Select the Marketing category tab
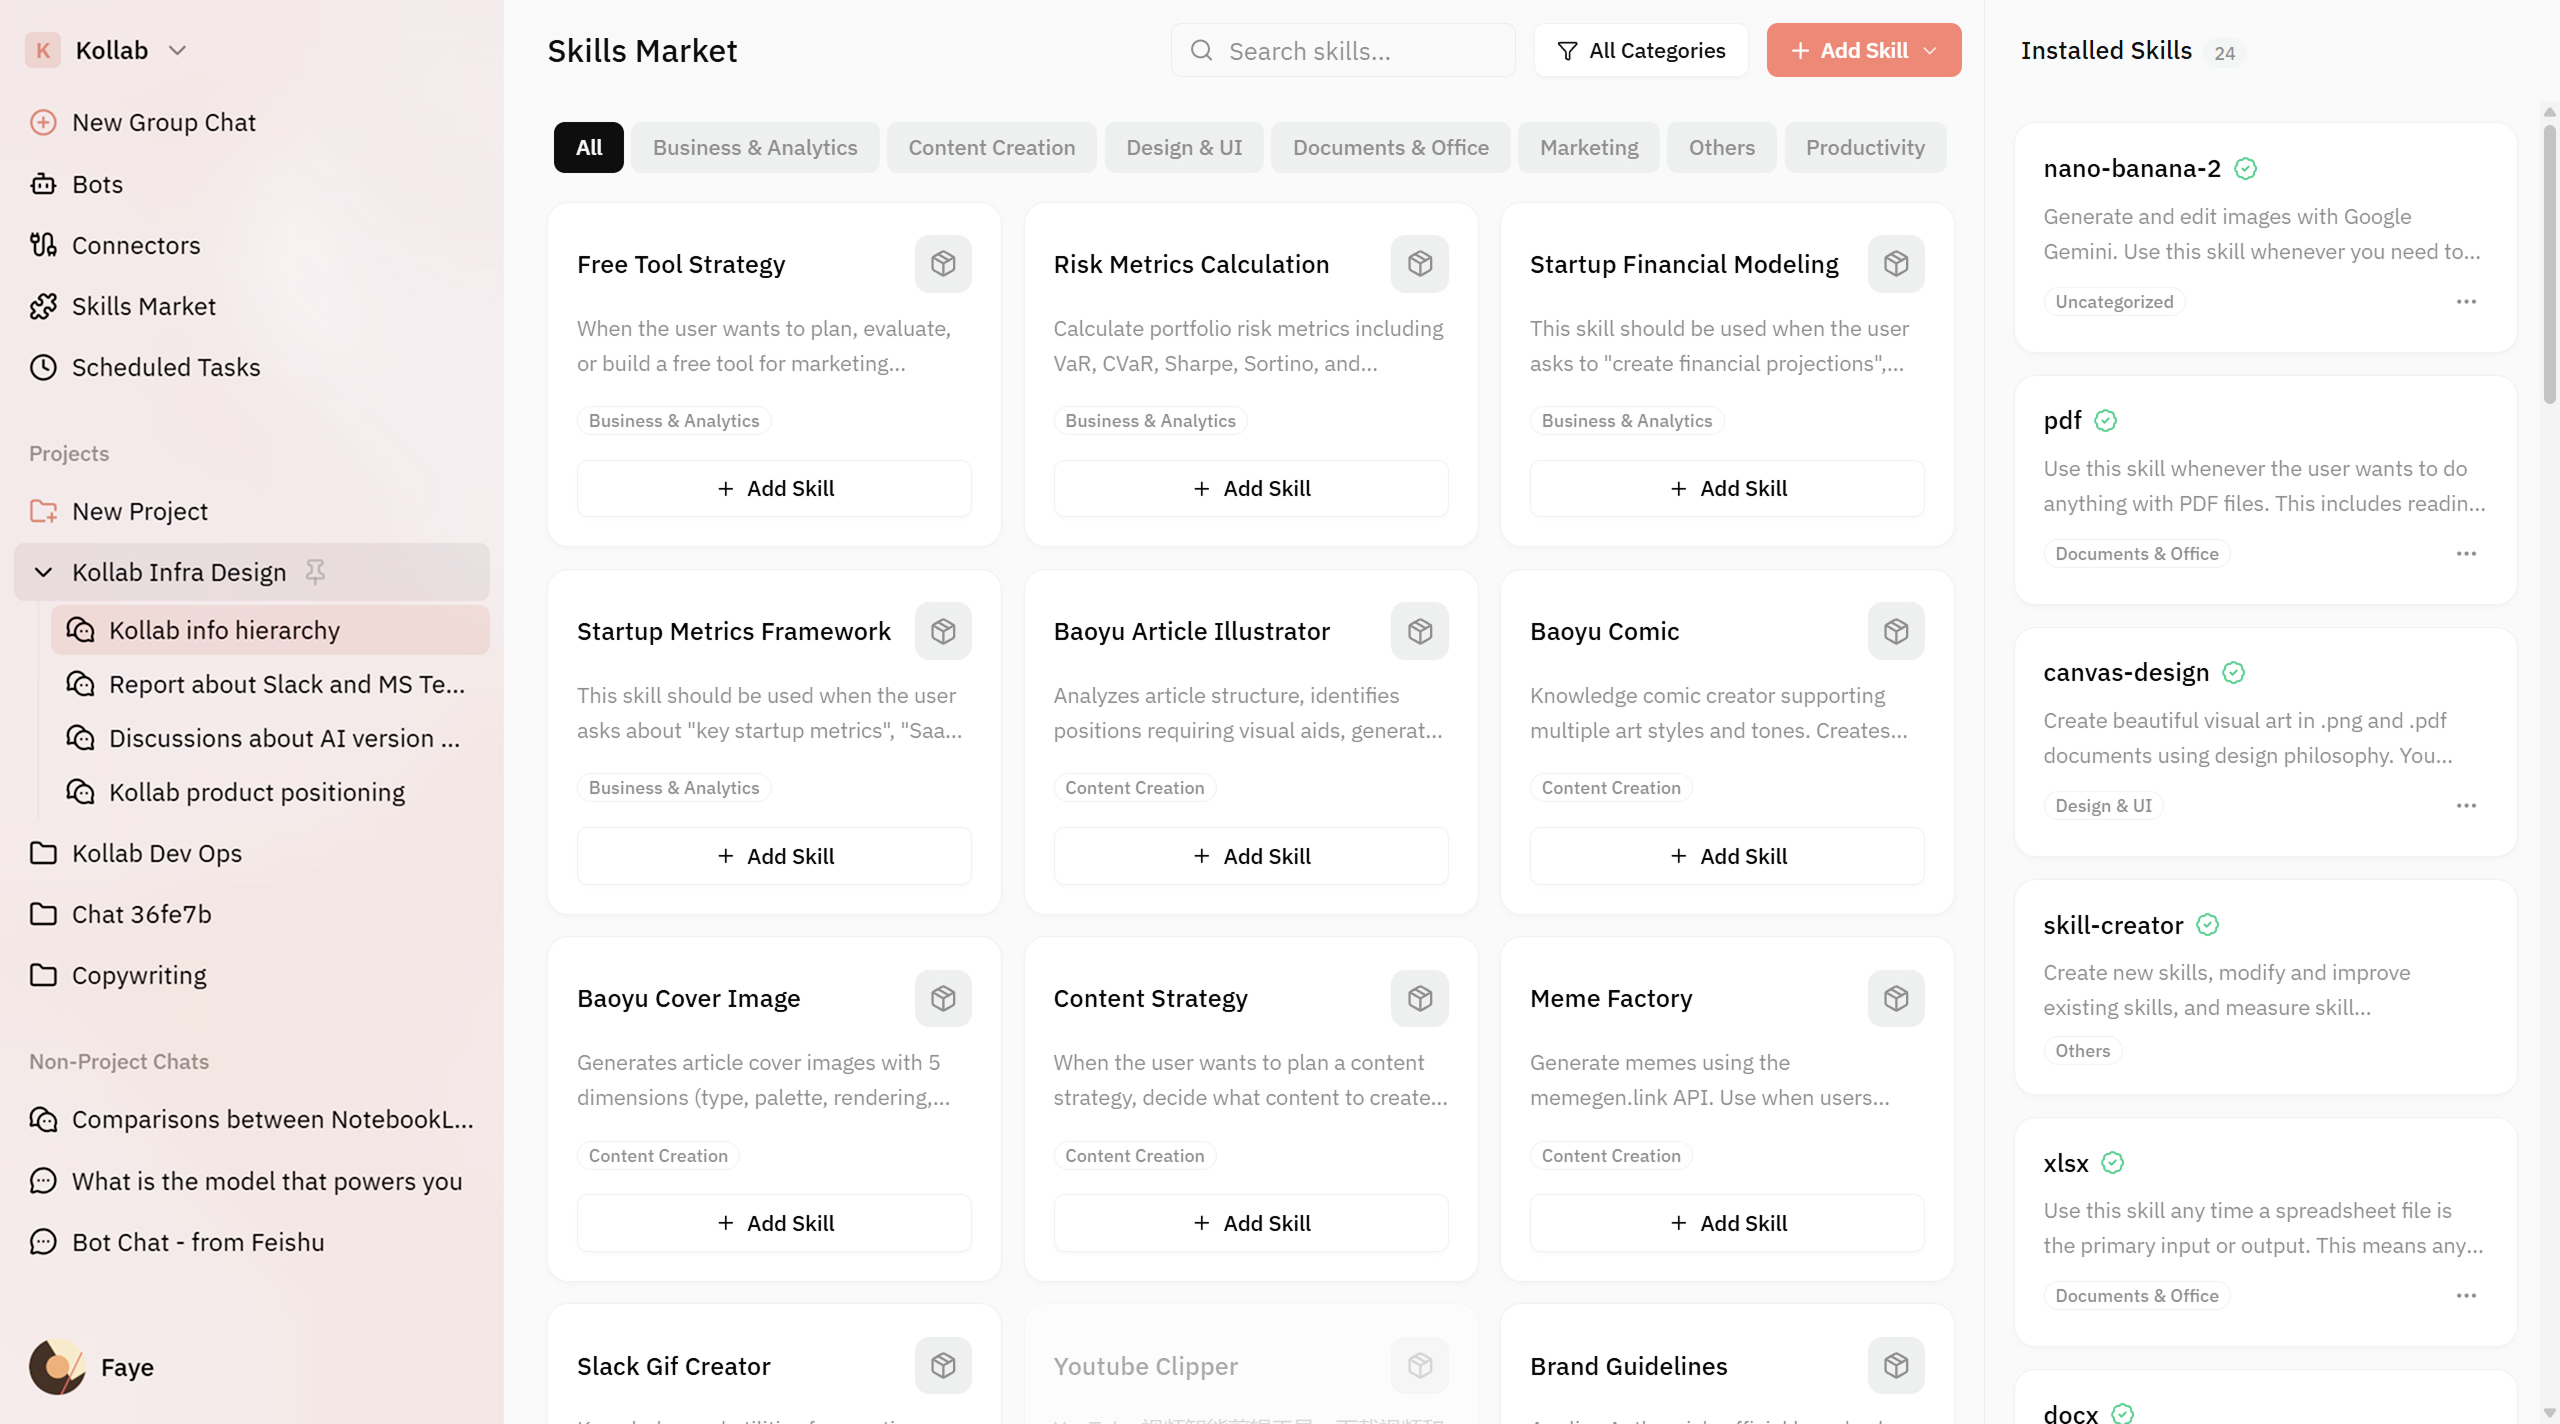The image size is (2560, 1424). point(1588,148)
